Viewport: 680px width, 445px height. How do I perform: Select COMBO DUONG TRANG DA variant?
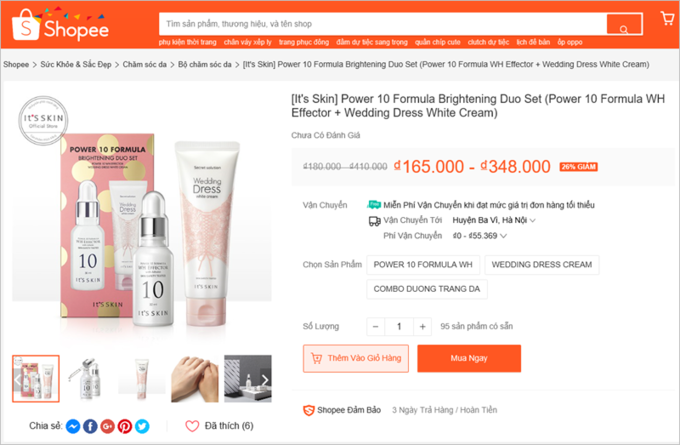(427, 289)
